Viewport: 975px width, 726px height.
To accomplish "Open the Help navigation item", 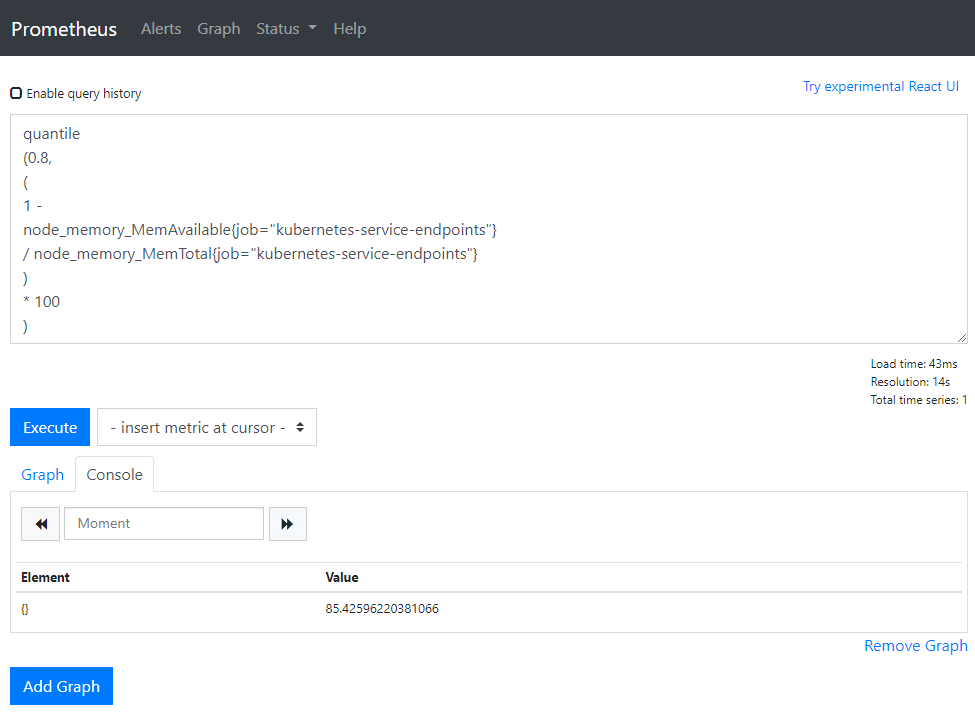I will (x=349, y=29).
